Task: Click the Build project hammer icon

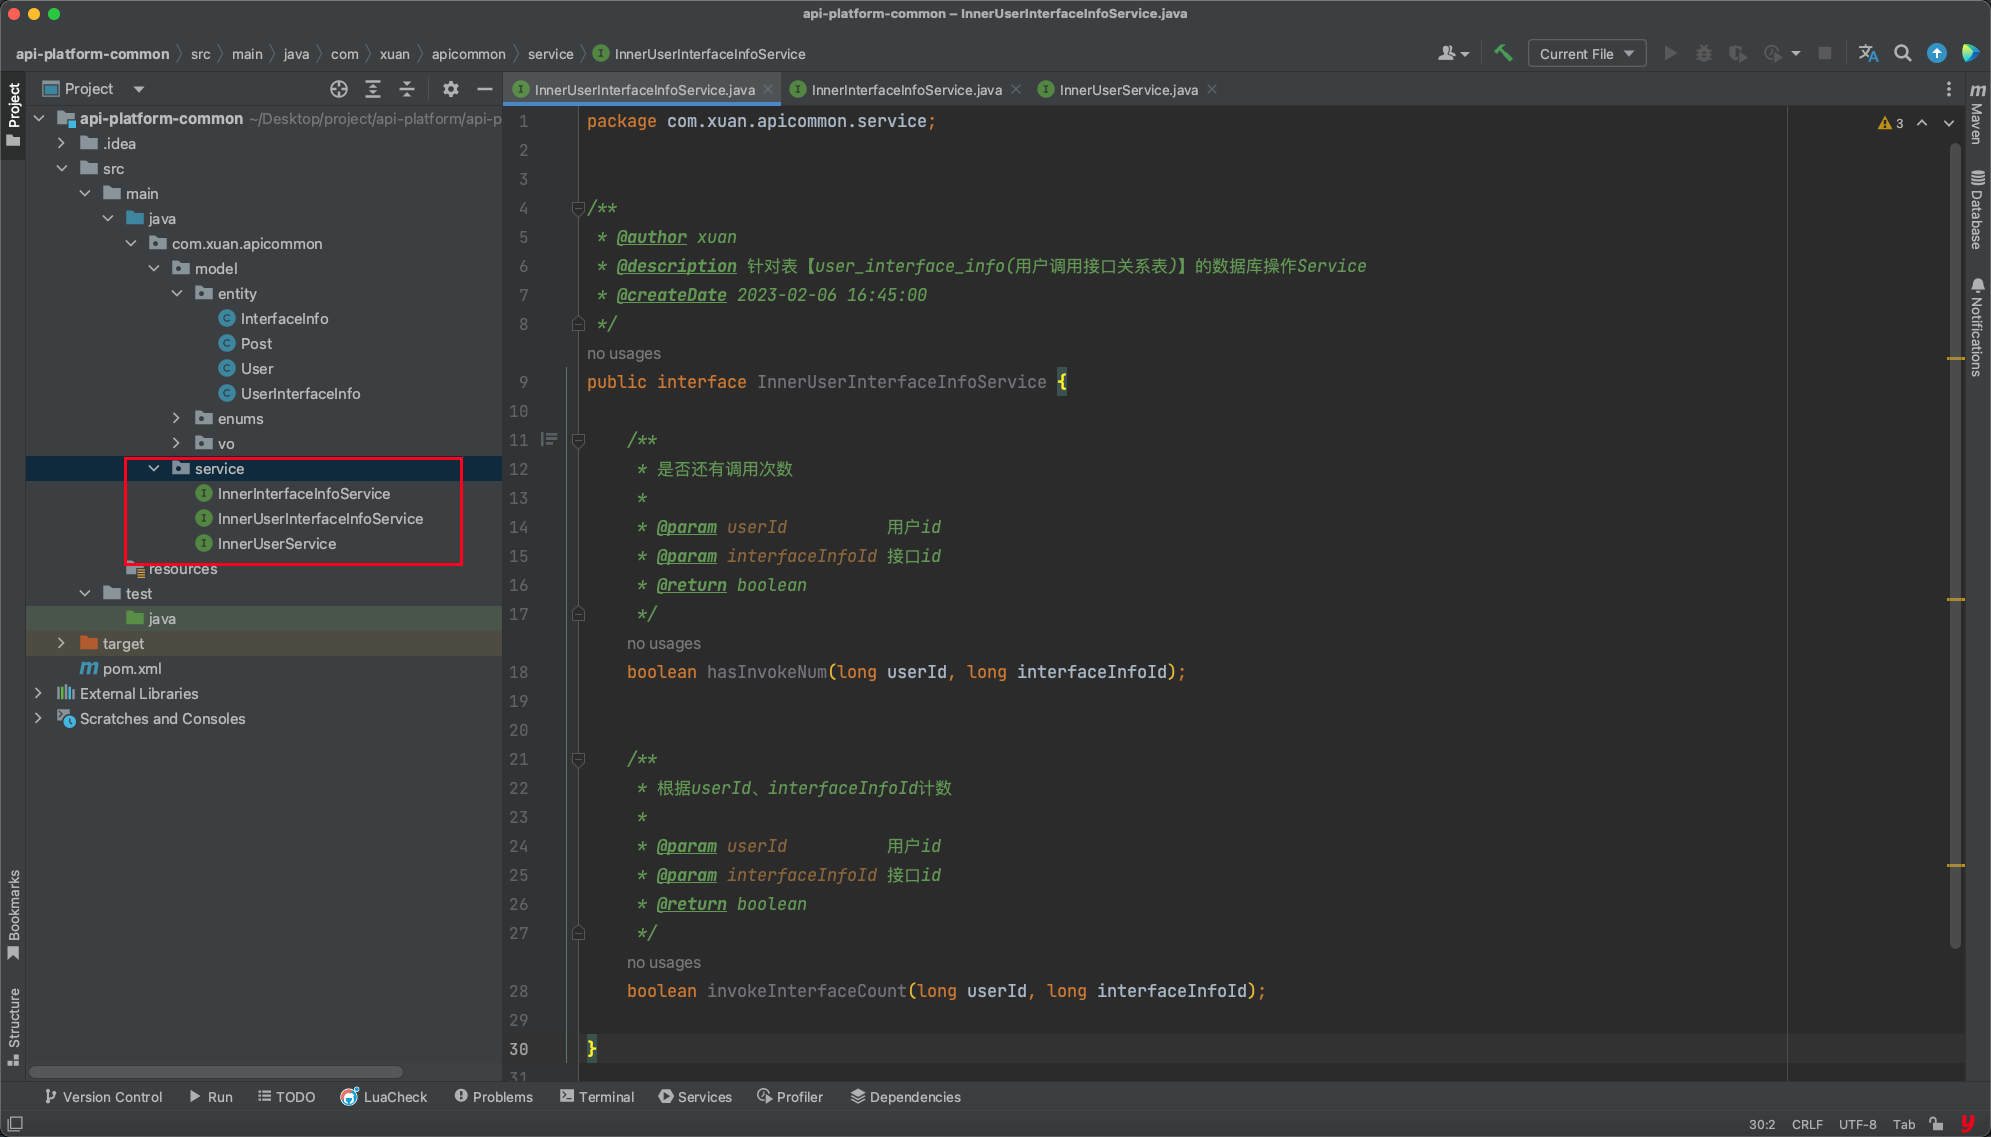Action: click(1503, 54)
